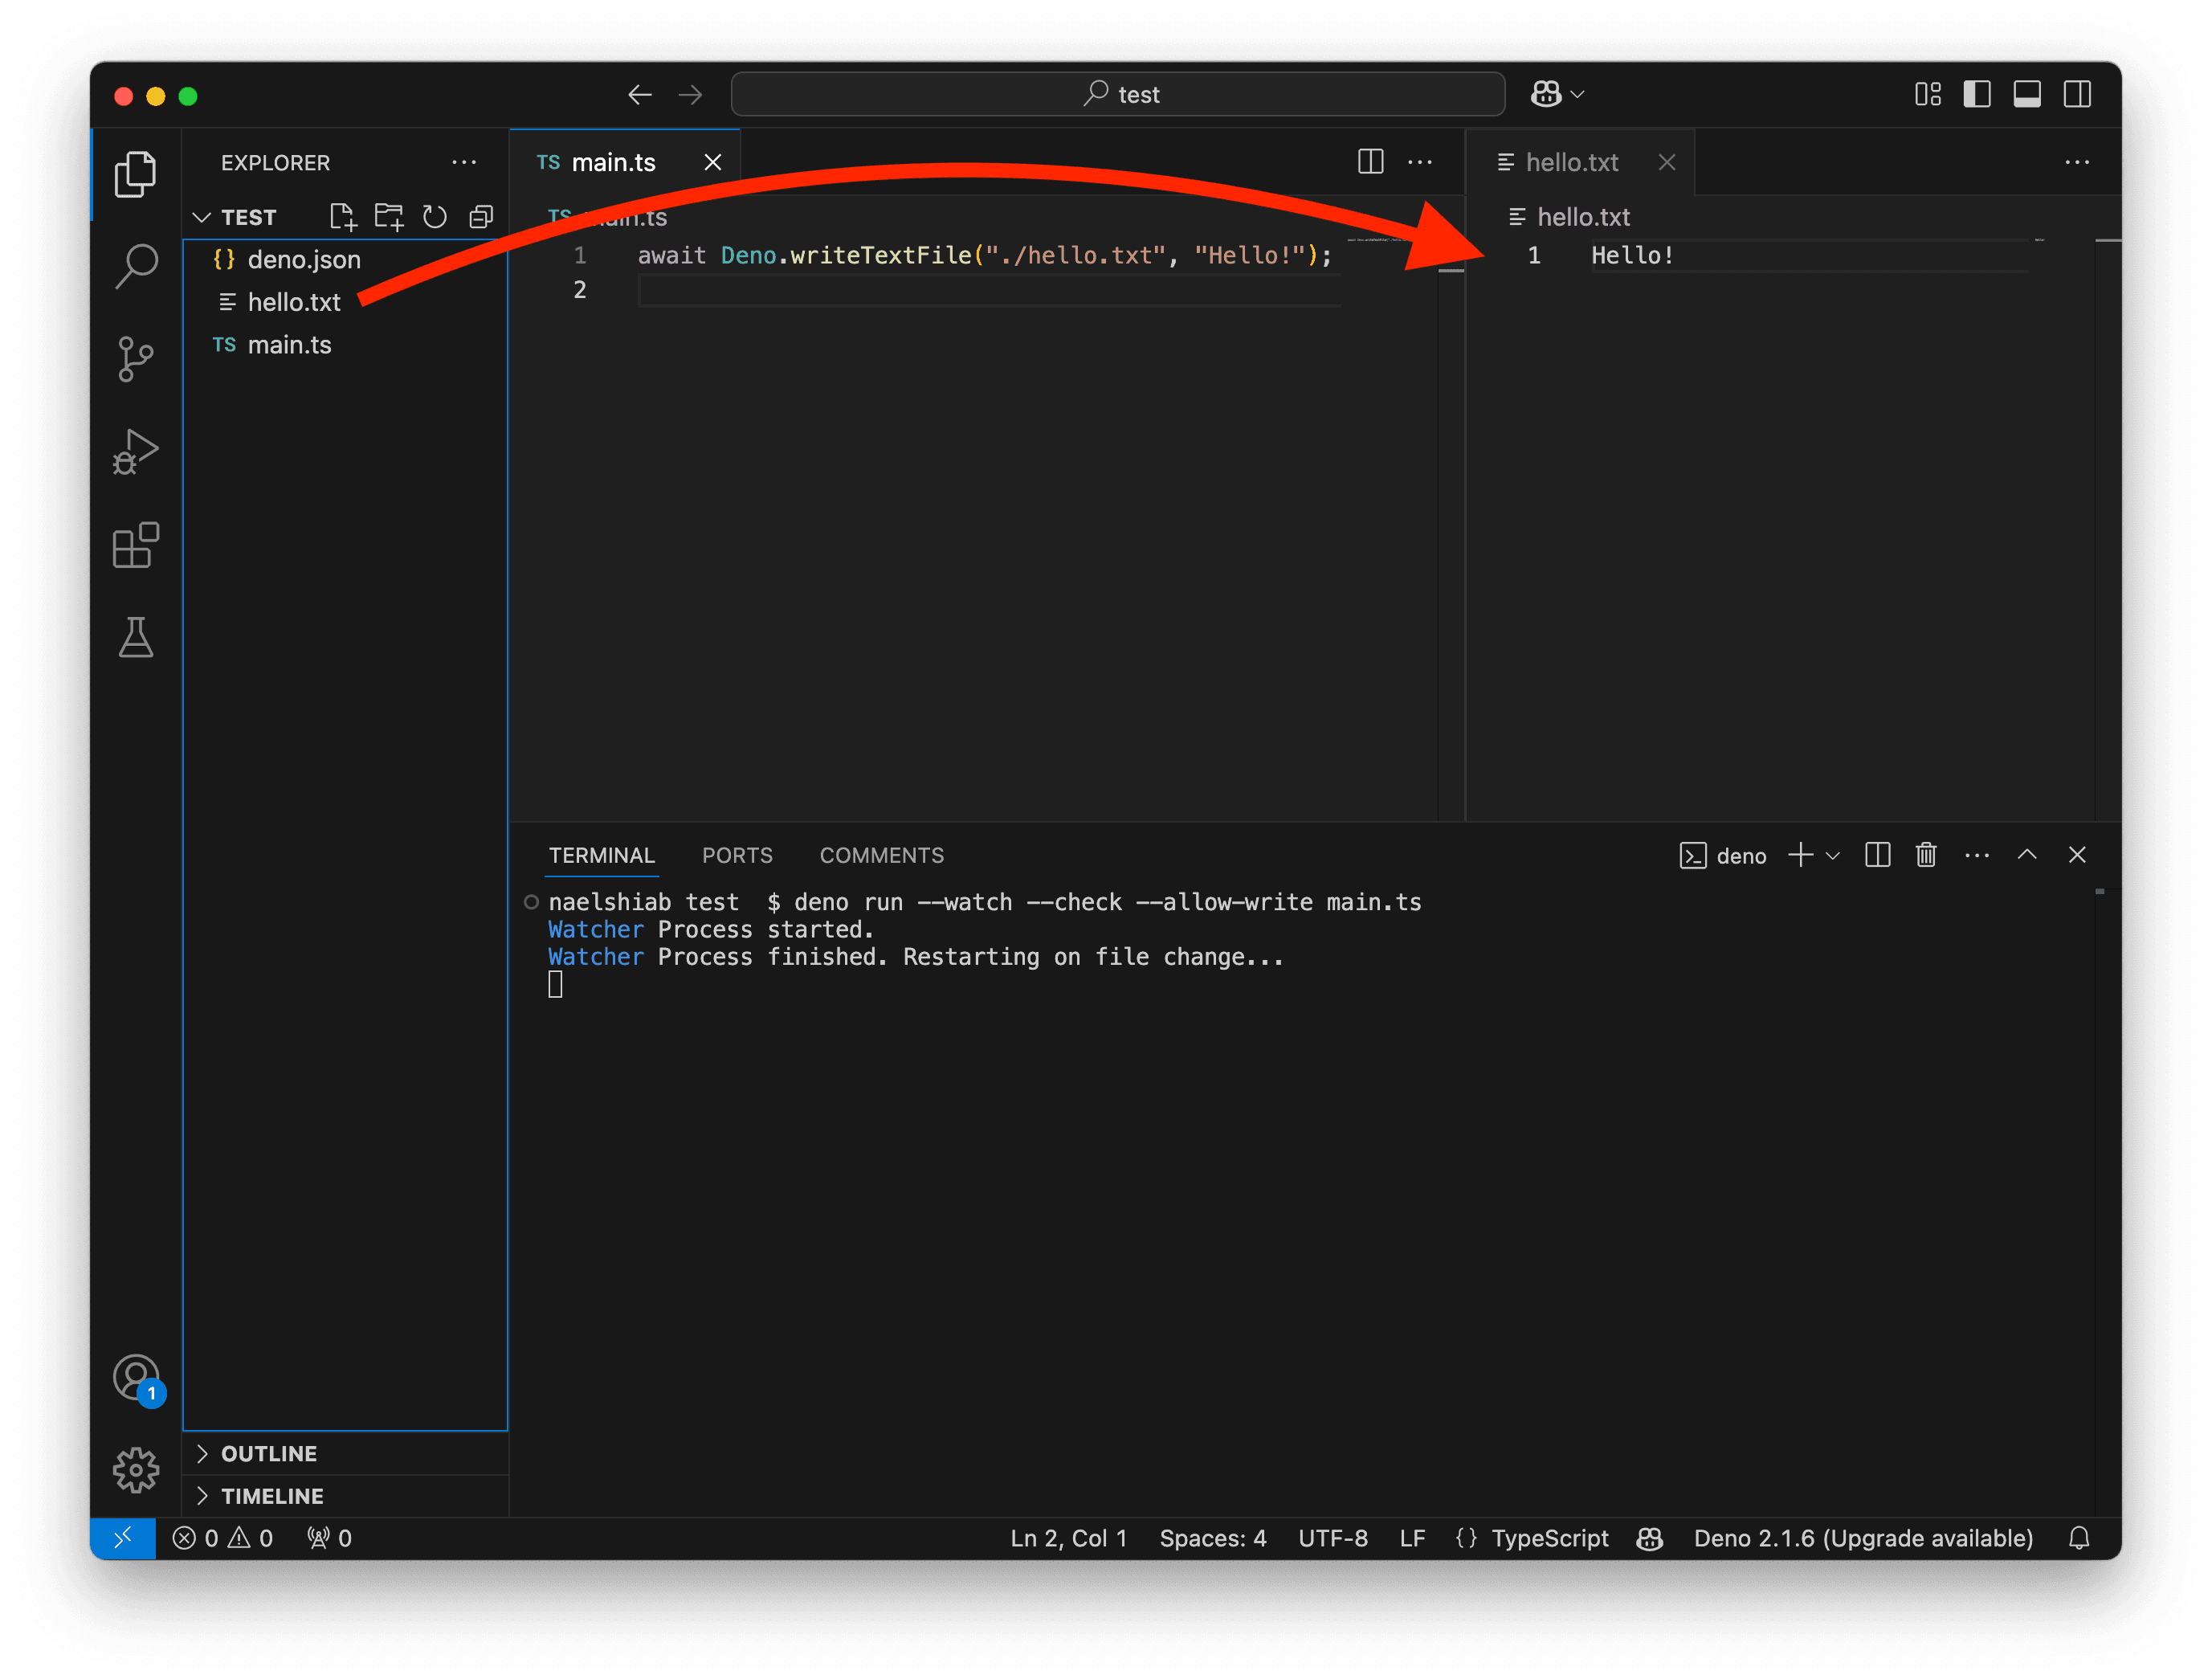
Task: Open the Explorer view in activity bar
Action: pyautogui.click(x=135, y=174)
